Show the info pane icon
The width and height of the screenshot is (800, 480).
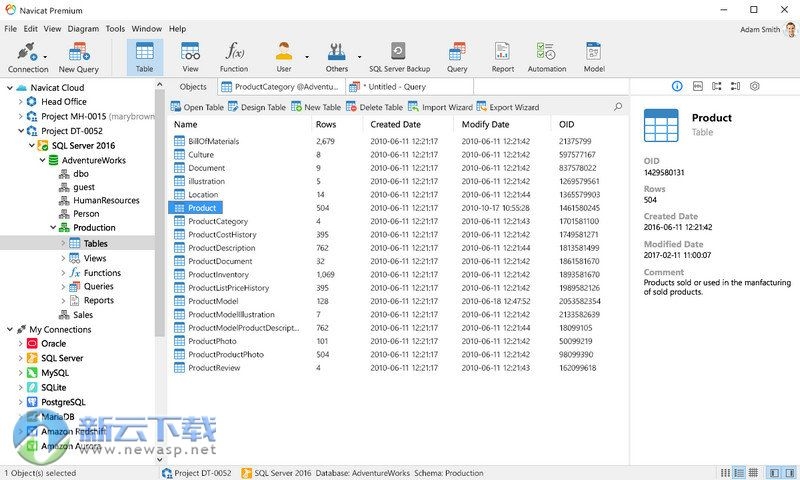pyautogui.click(x=677, y=86)
